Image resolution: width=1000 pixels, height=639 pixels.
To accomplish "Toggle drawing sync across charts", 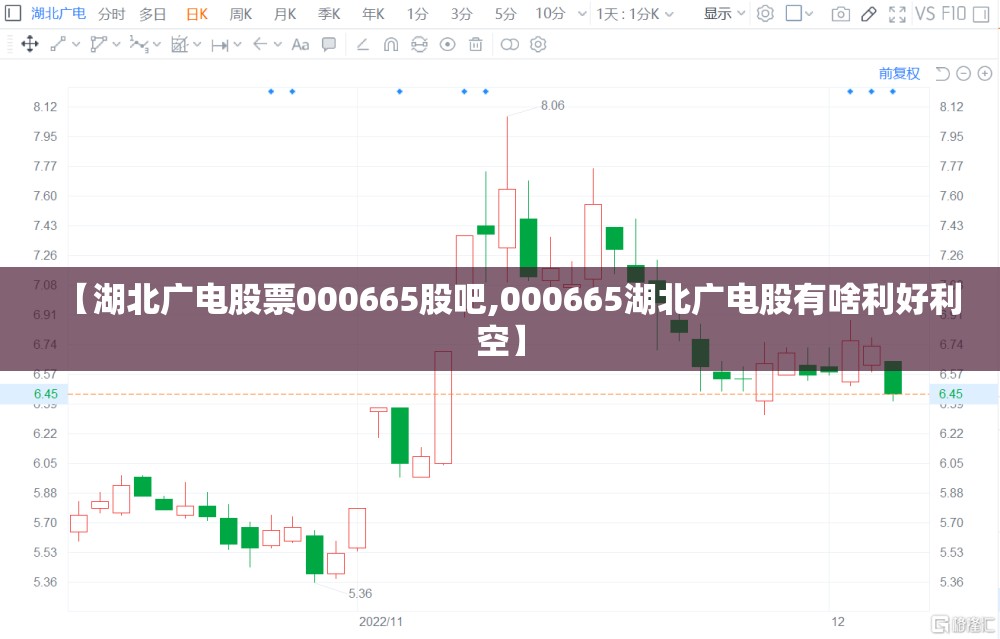I will tap(419, 44).
